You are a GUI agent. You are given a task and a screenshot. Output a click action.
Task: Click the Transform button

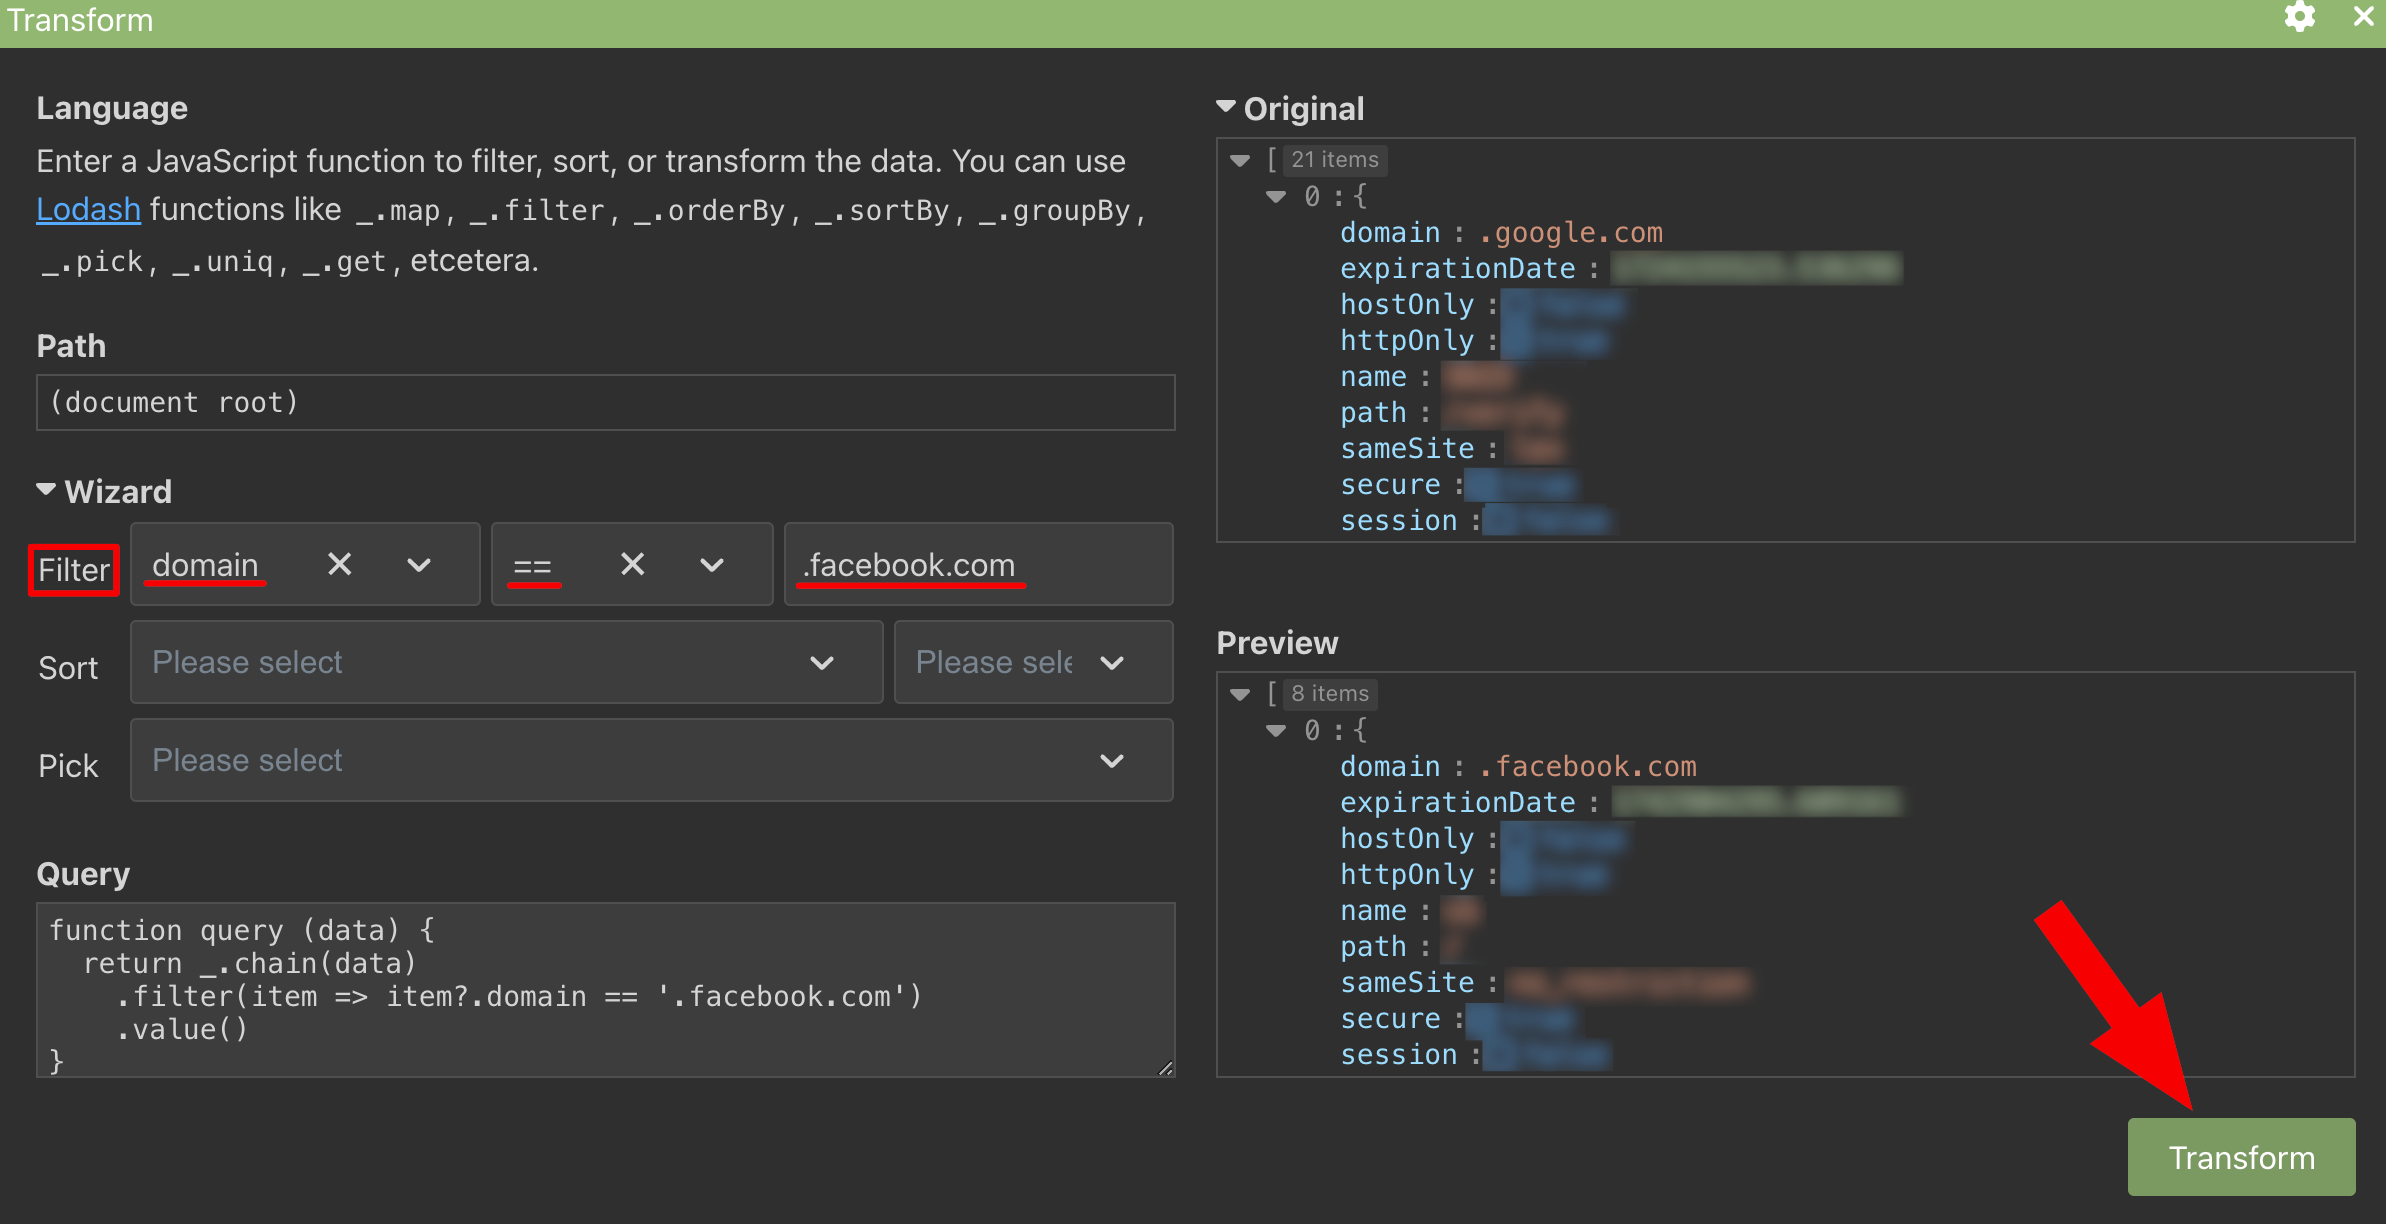(2241, 1157)
